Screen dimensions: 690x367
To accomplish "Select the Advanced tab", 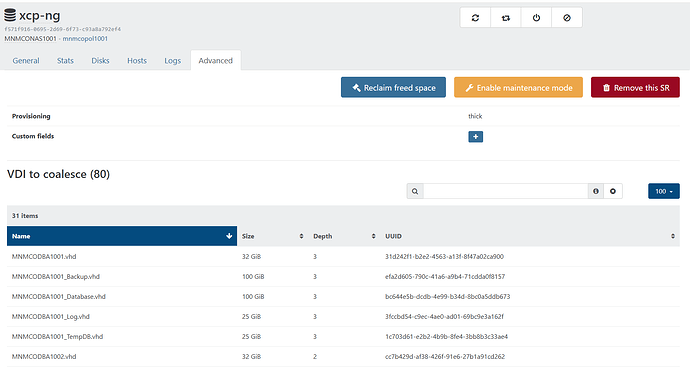I will click(x=216, y=61).
